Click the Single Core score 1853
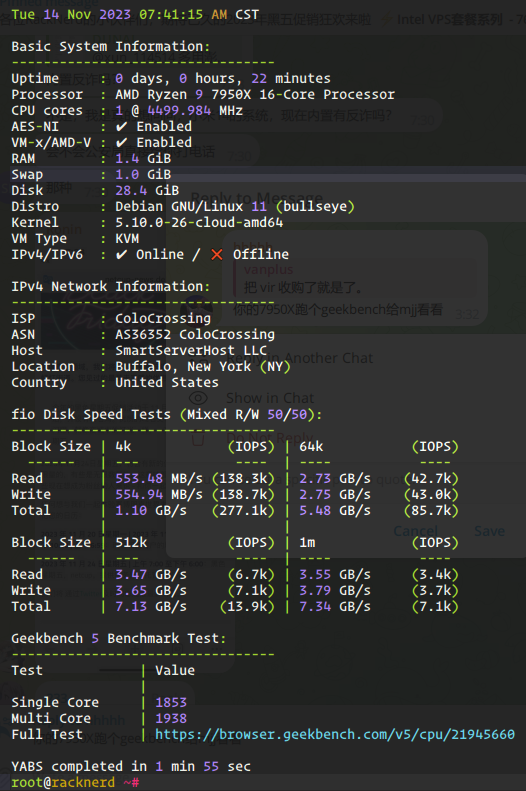This screenshot has width=526, height=791. (171, 702)
